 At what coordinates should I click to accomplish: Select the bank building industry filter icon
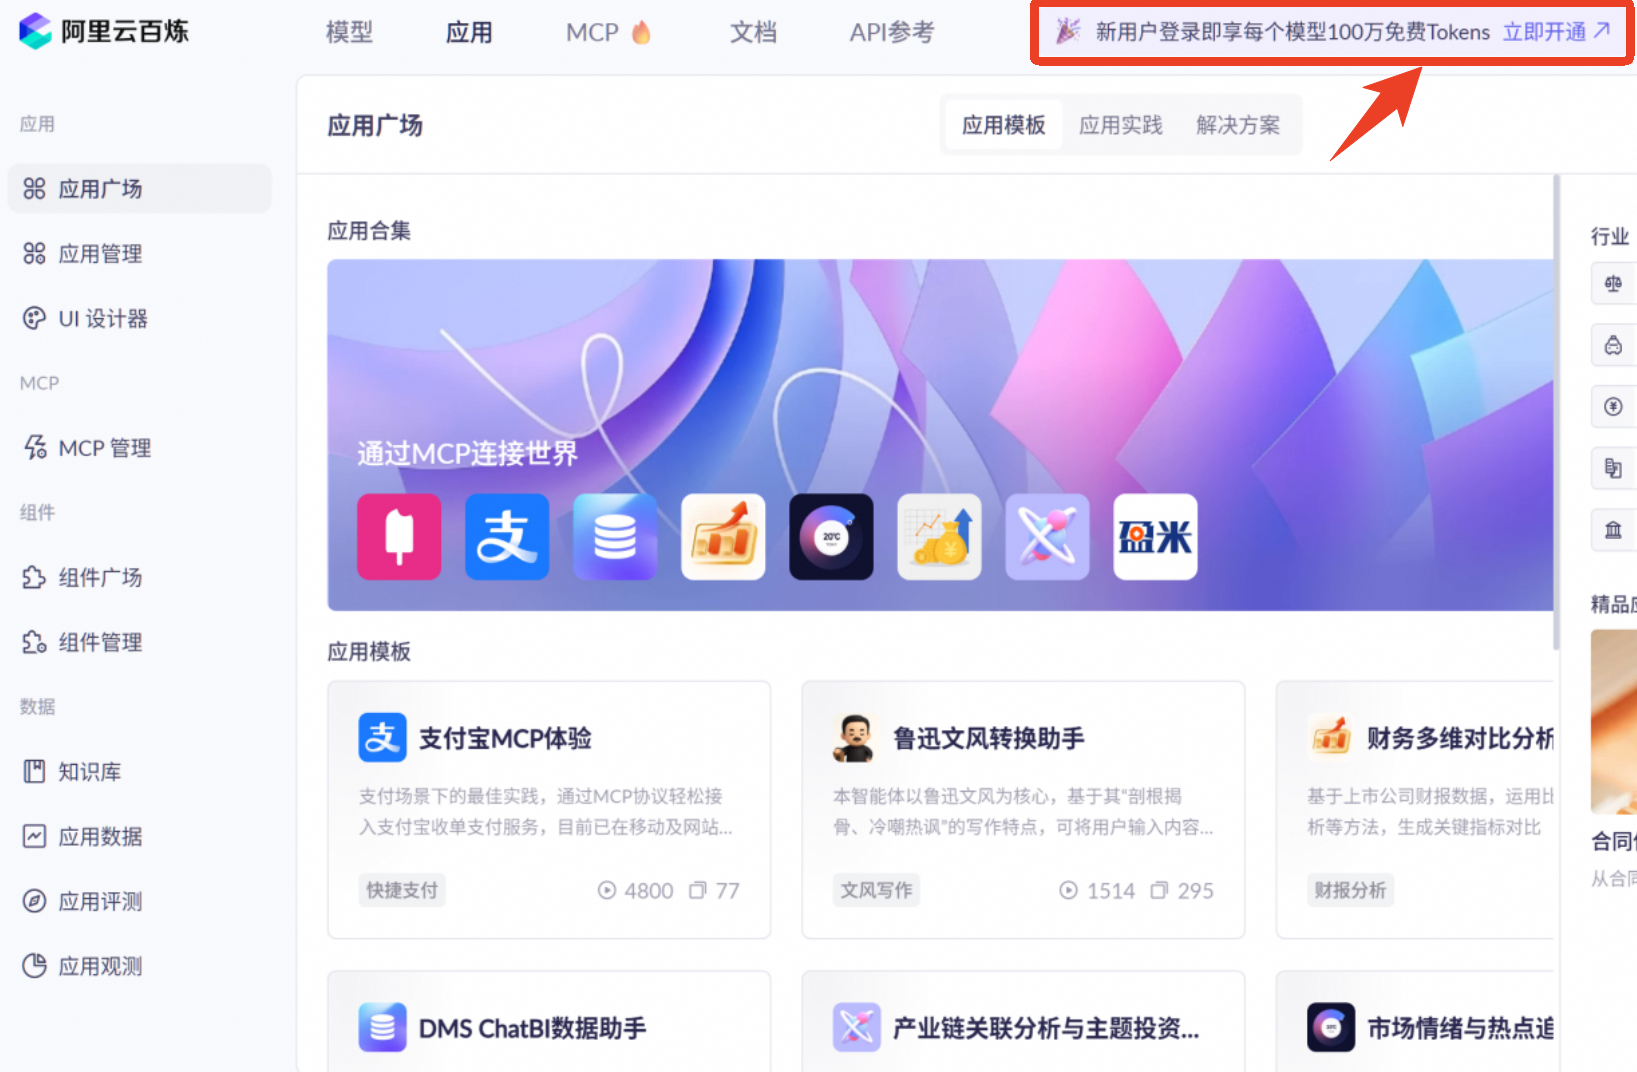pyautogui.click(x=1613, y=530)
